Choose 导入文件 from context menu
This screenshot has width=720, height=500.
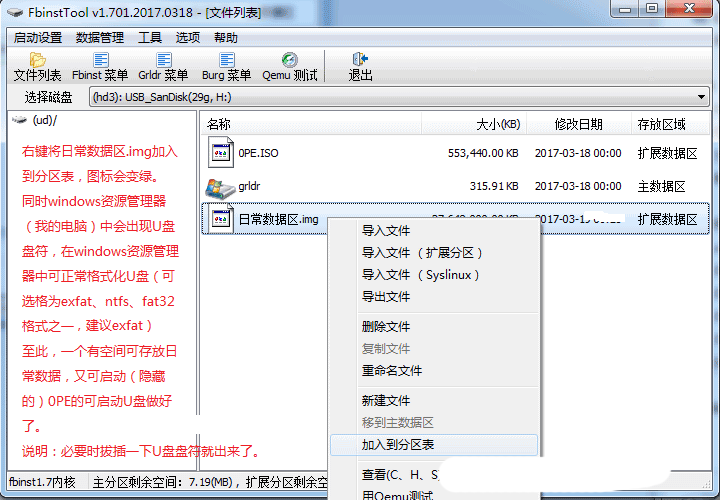434,230
